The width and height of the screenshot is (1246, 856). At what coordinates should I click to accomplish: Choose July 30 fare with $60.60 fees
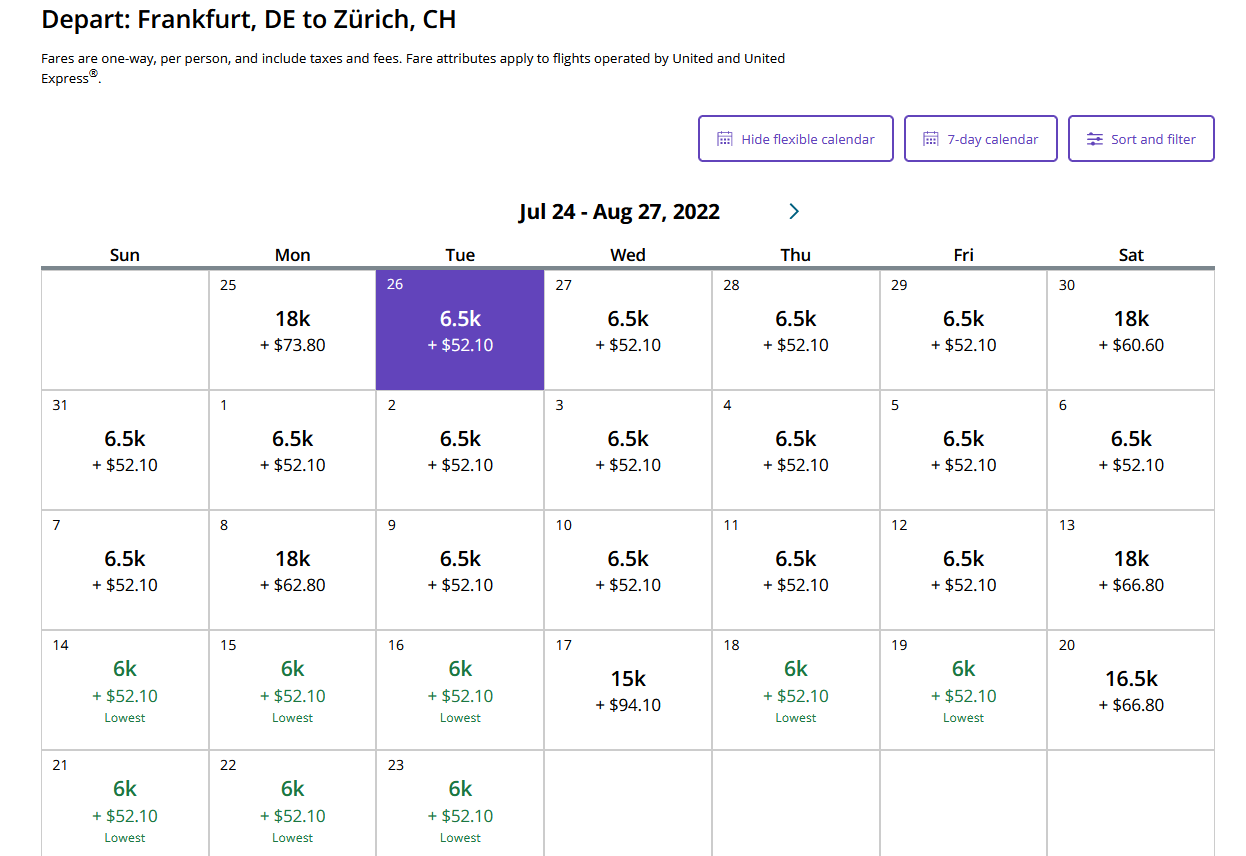click(1131, 330)
